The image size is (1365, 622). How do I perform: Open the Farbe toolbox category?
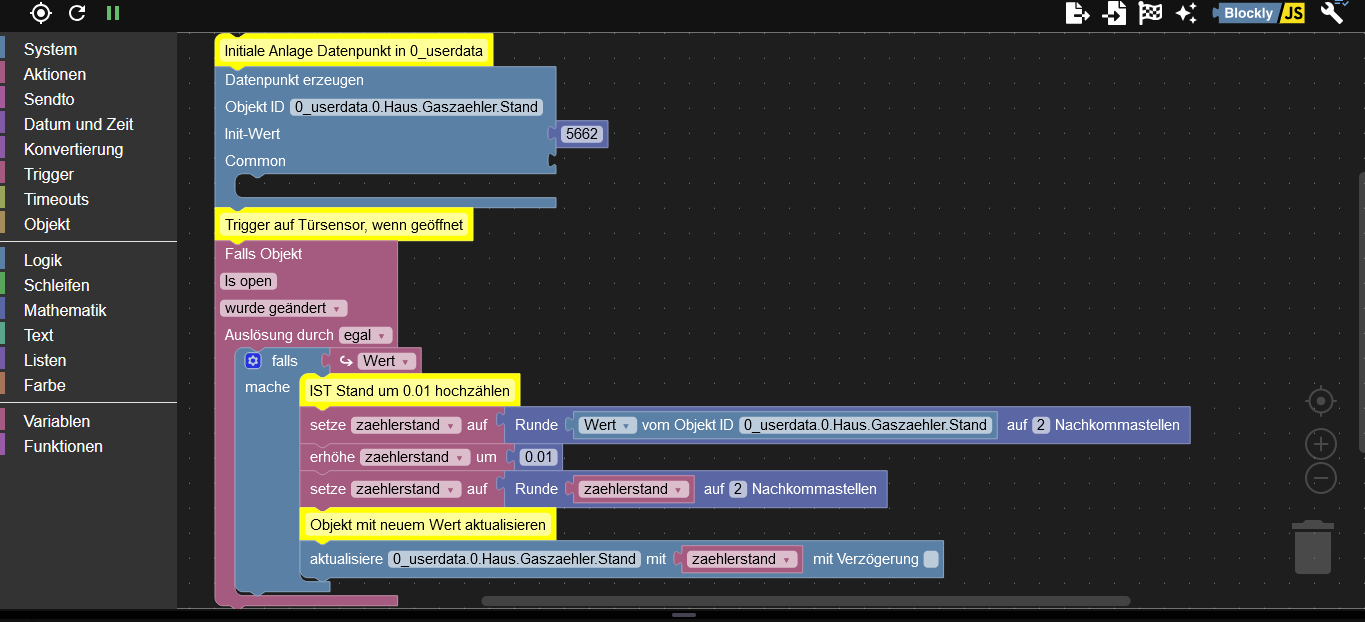[x=44, y=385]
